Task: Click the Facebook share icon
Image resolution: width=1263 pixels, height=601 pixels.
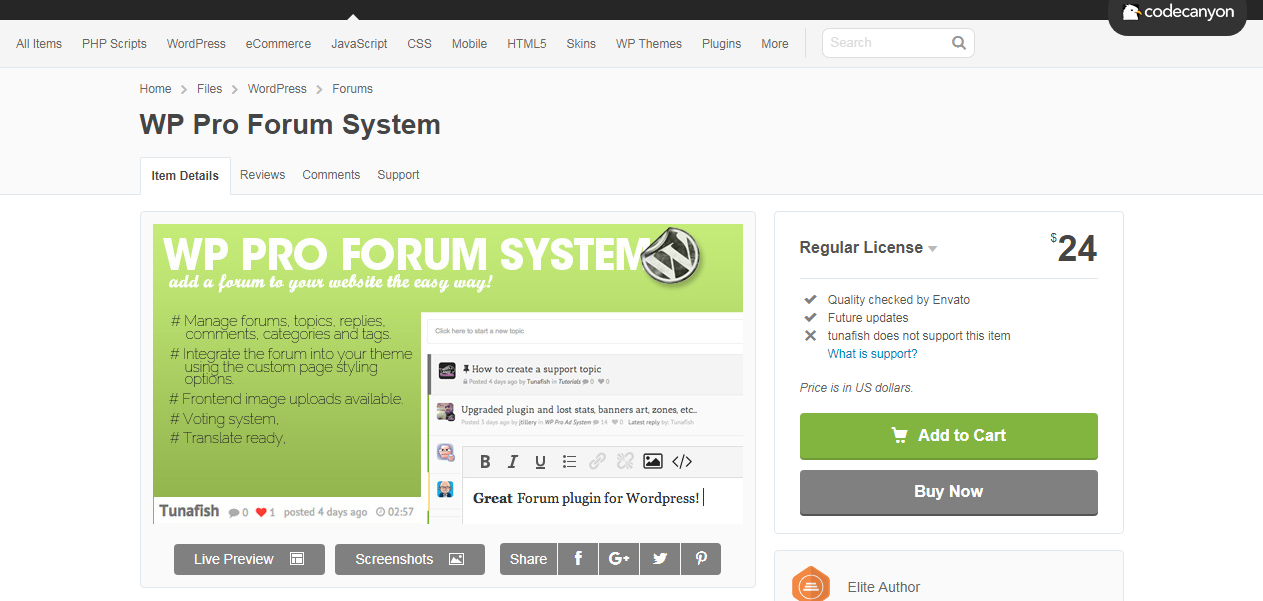Action: pyautogui.click(x=578, y=559)
